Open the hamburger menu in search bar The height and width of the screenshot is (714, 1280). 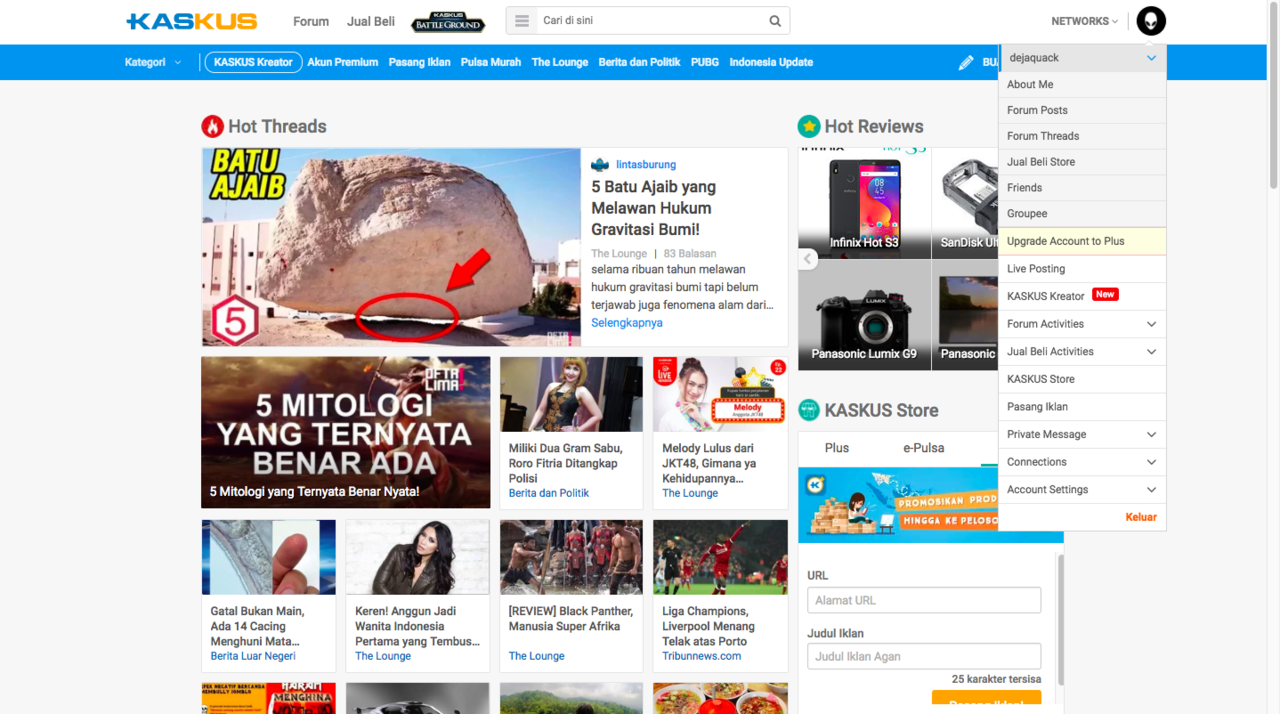coord(521,21)
